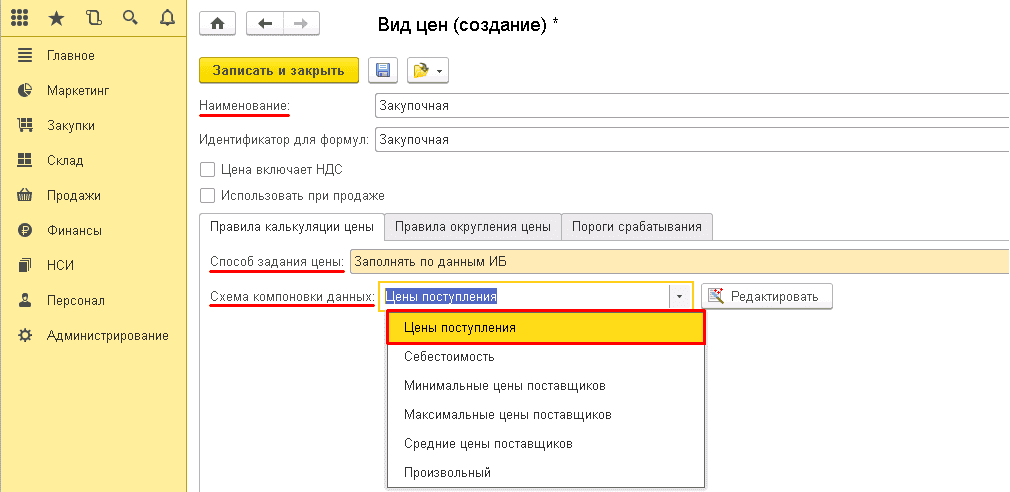
Task: Open the 'Пороги срабатывания' tab
Action: tap(637, 227)
